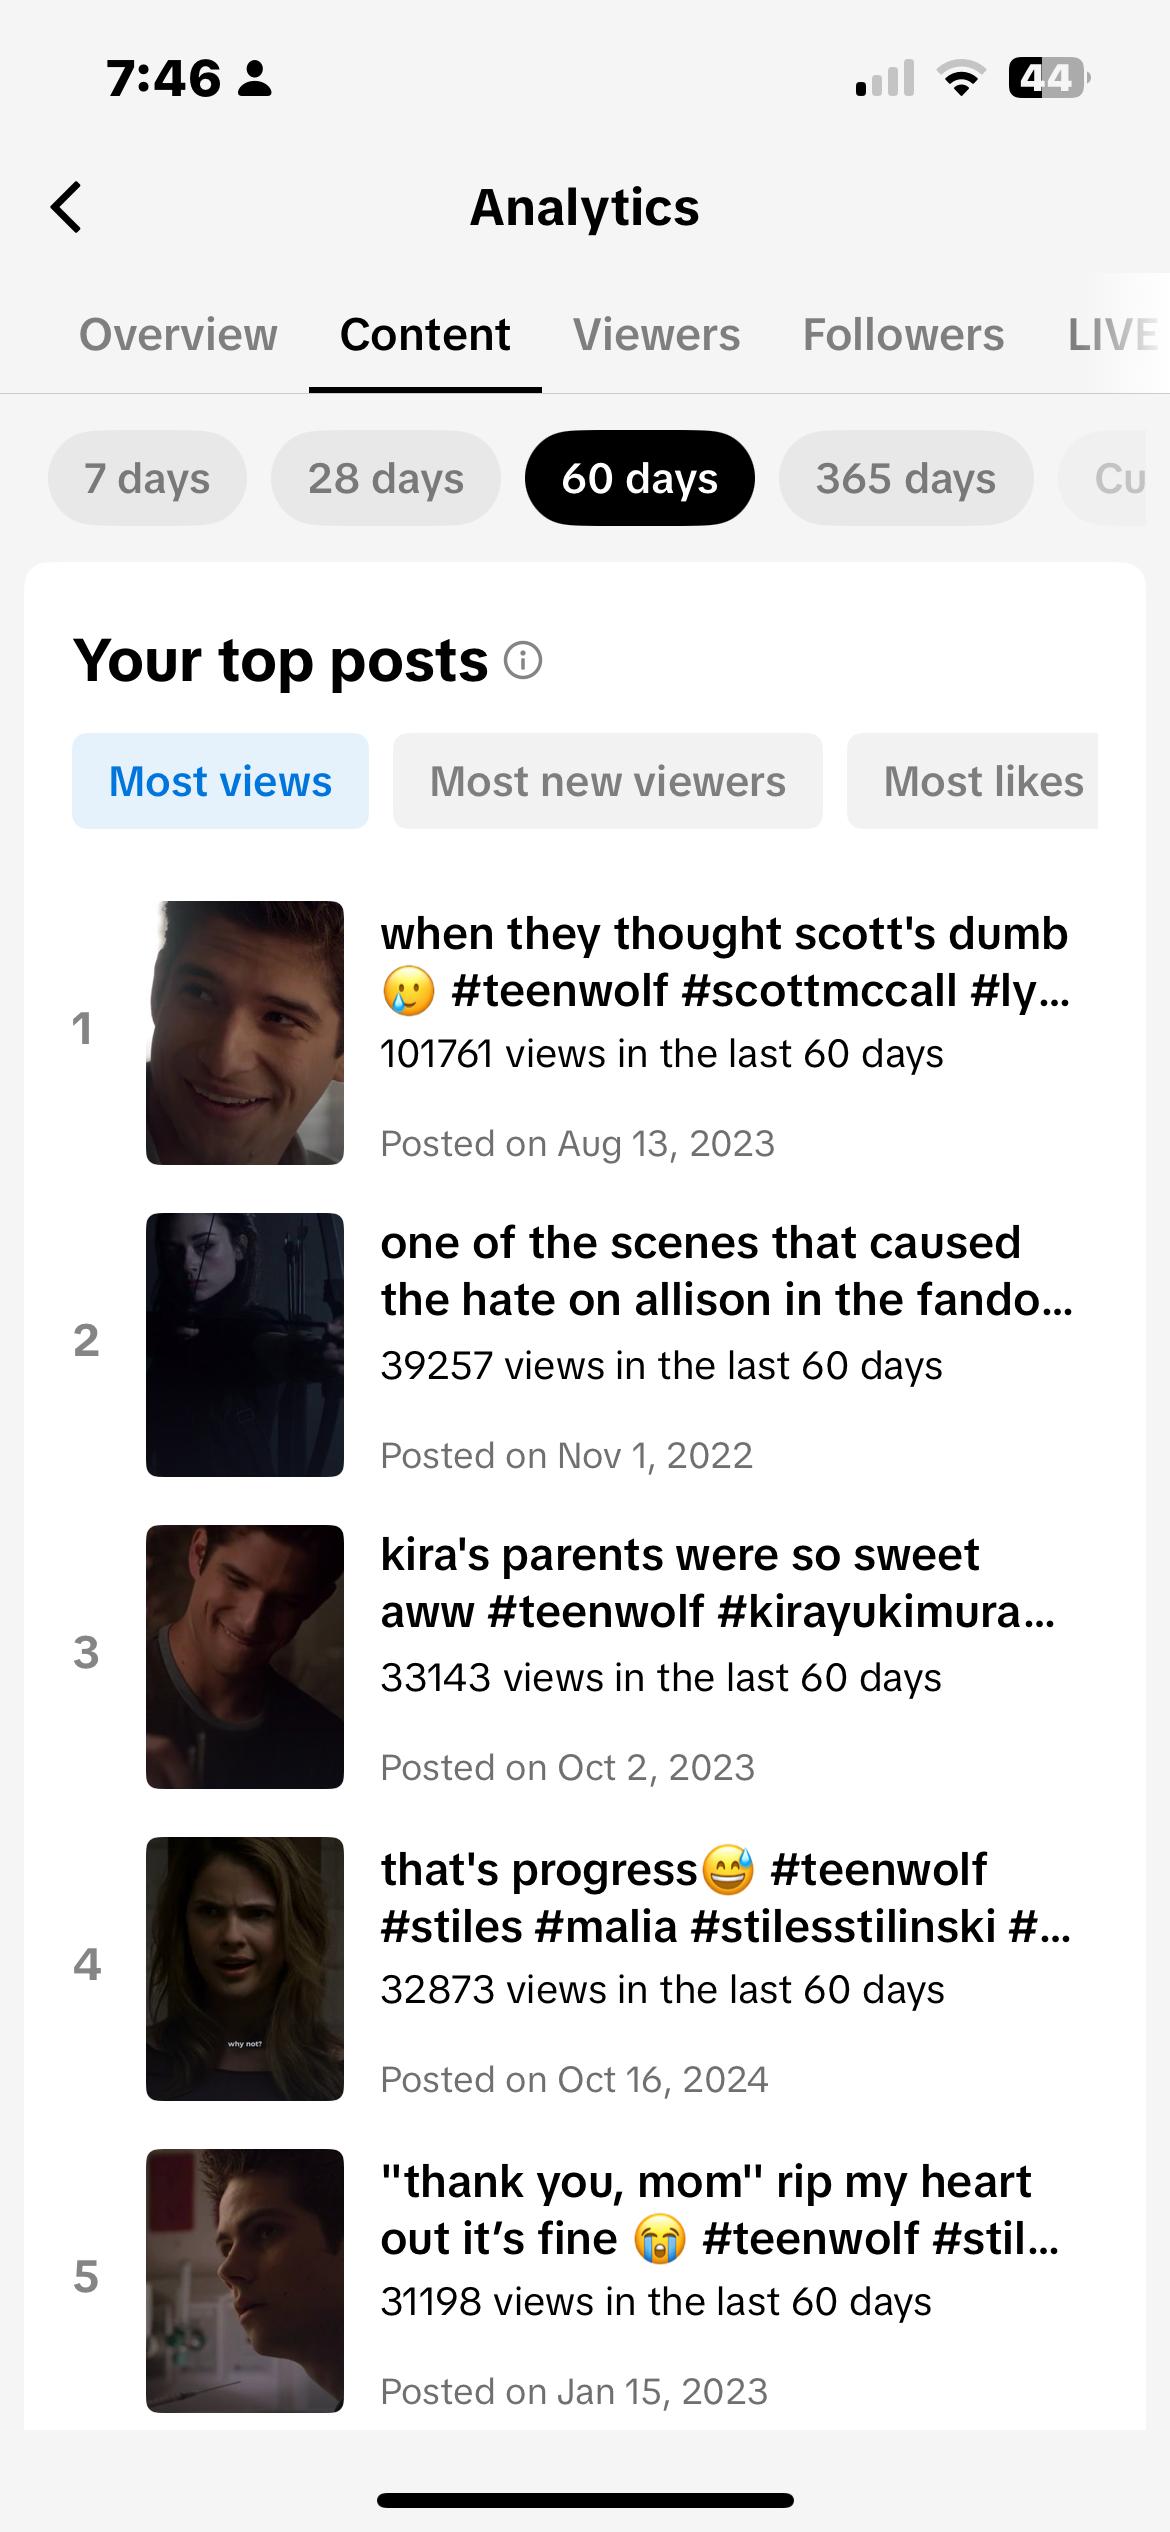Screen dimensions: 1170x2532
Task: Tap the Wi-Fi status icon
Action: (960, 79)
